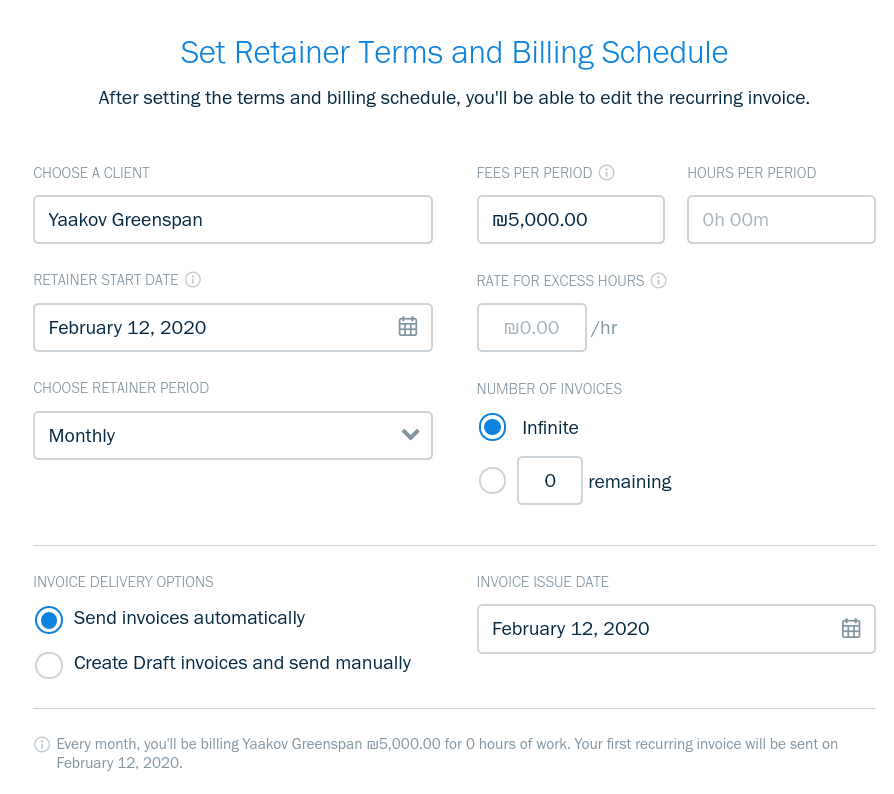Click the Hours Per Period input

(781, 220)
